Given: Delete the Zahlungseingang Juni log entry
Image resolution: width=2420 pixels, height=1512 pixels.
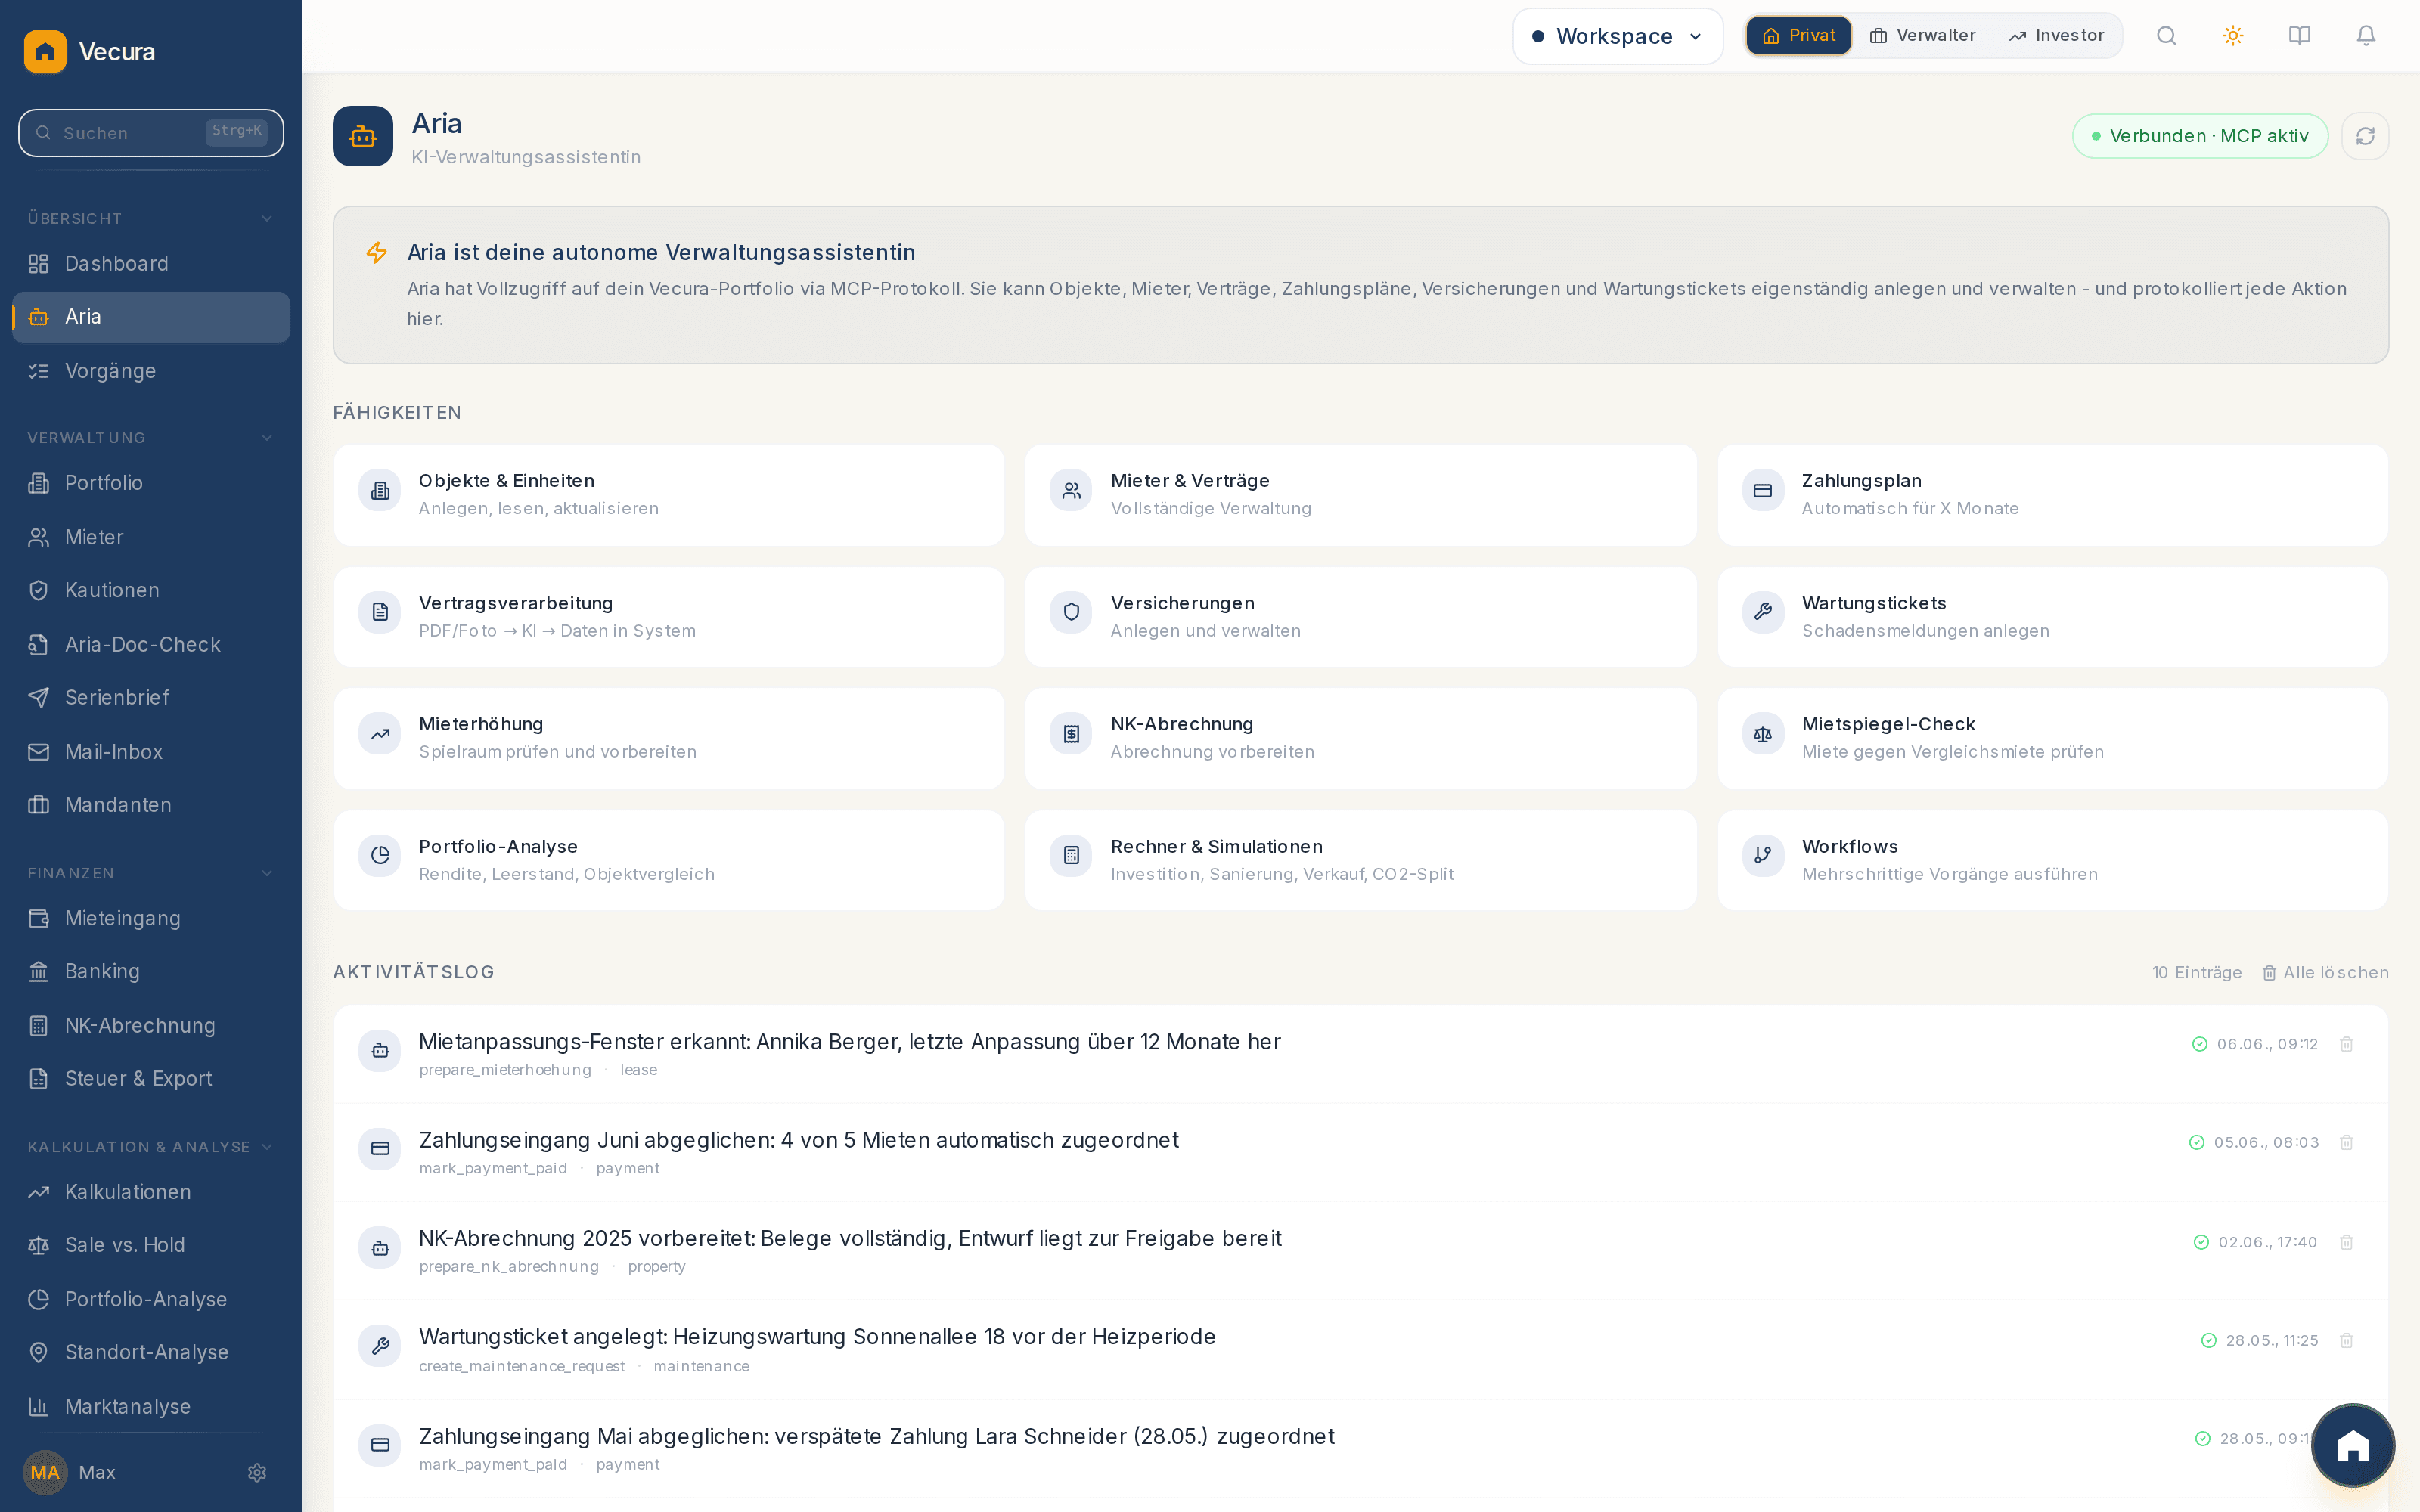Looking at the screenshot, I should (2347, 1142).
